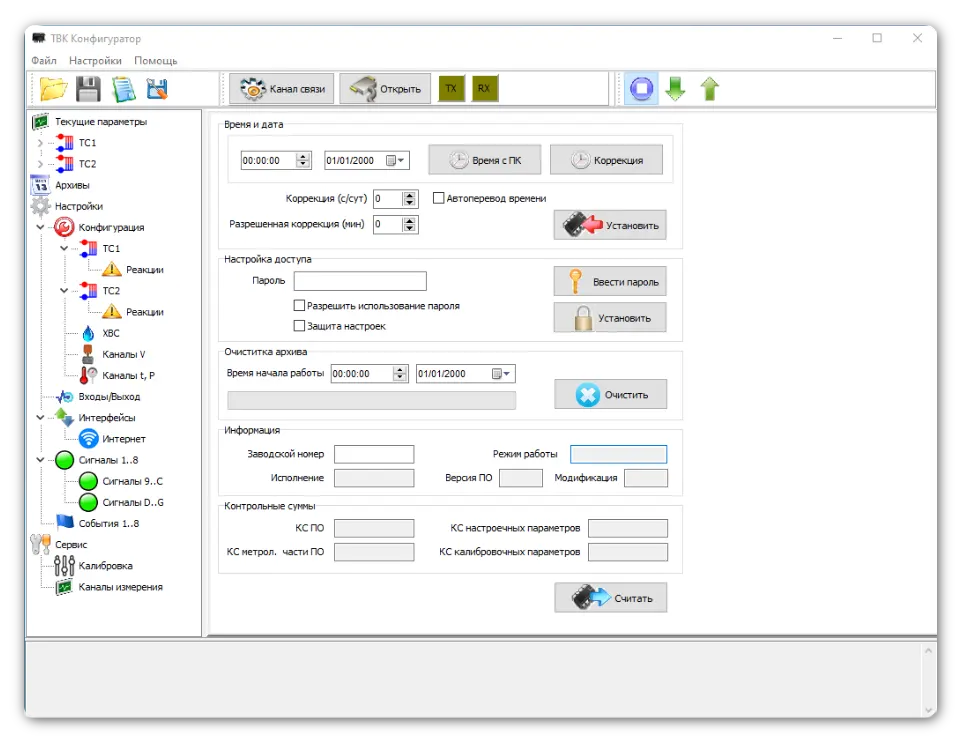Open the Помощь menu
The width and height of the screenshot is (960, 745).
[155, 60]
